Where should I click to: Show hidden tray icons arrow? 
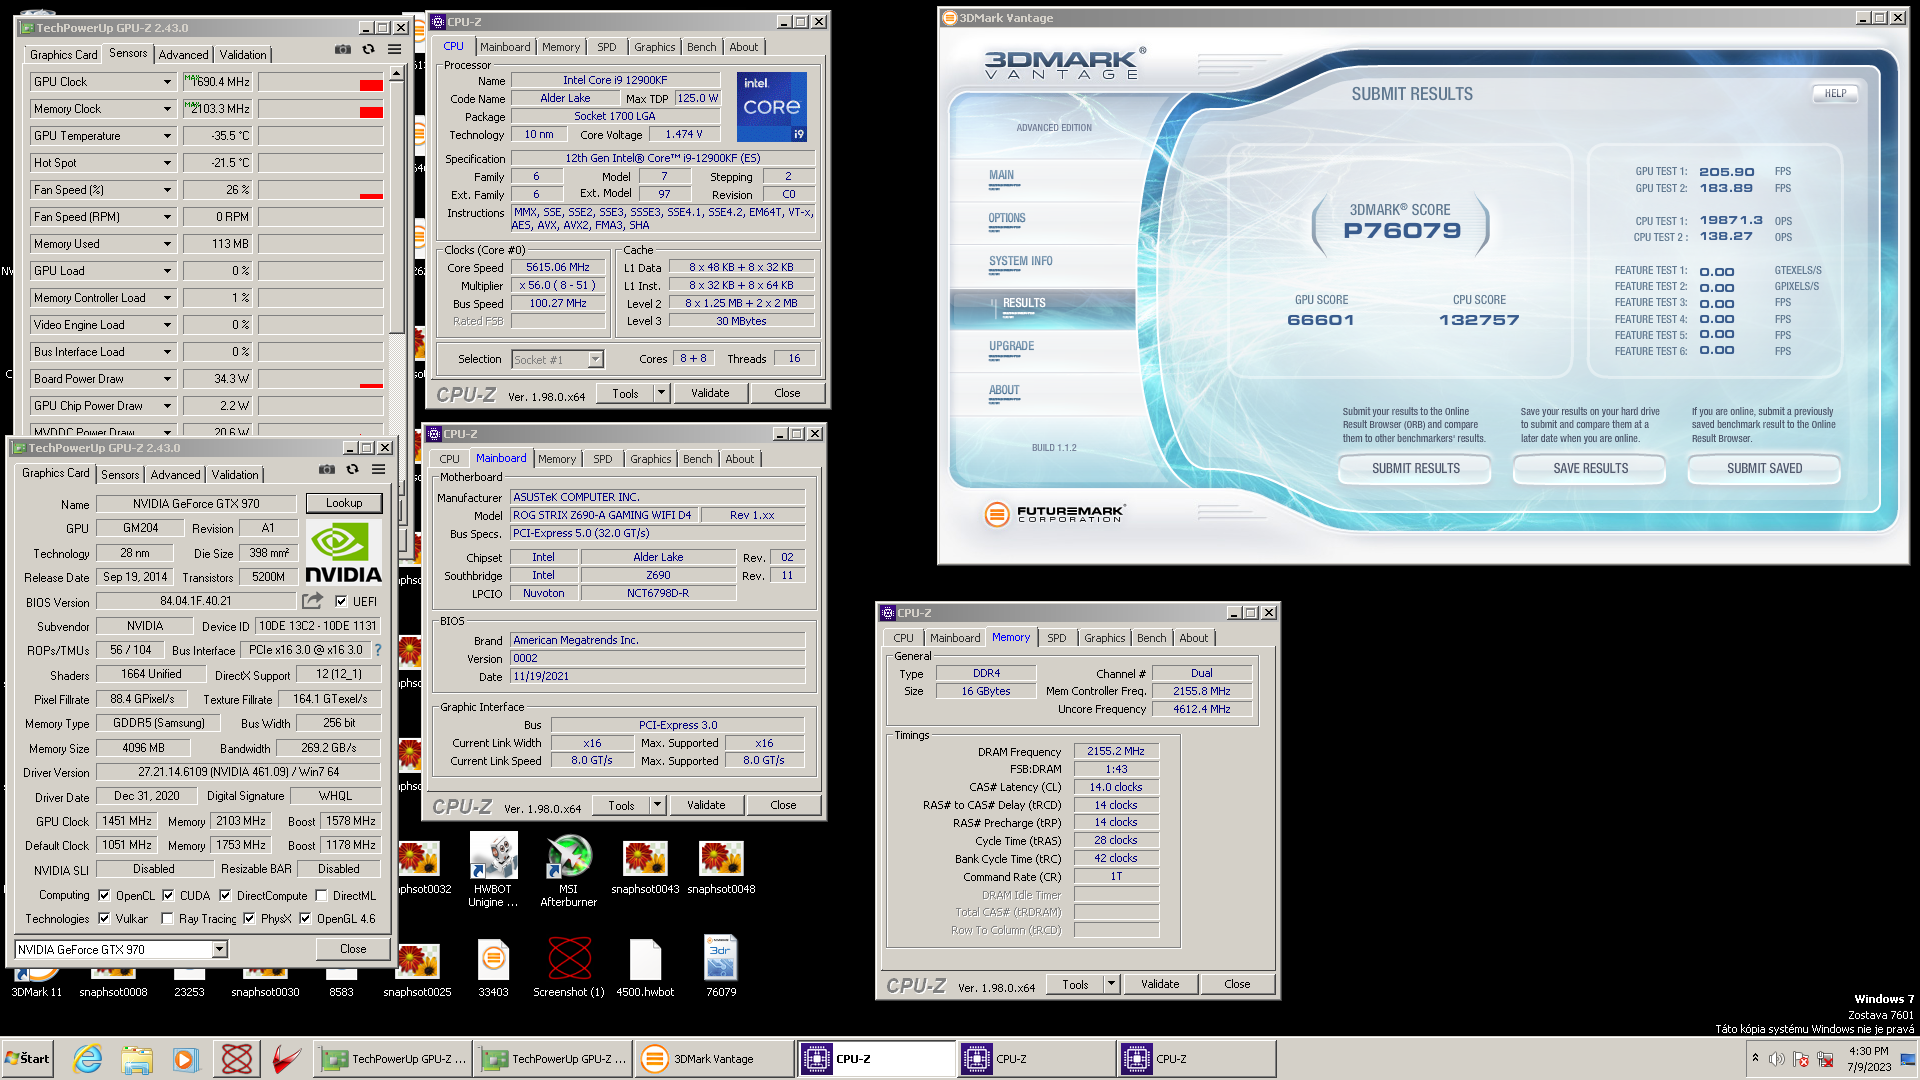(x=1755, y=1058)
